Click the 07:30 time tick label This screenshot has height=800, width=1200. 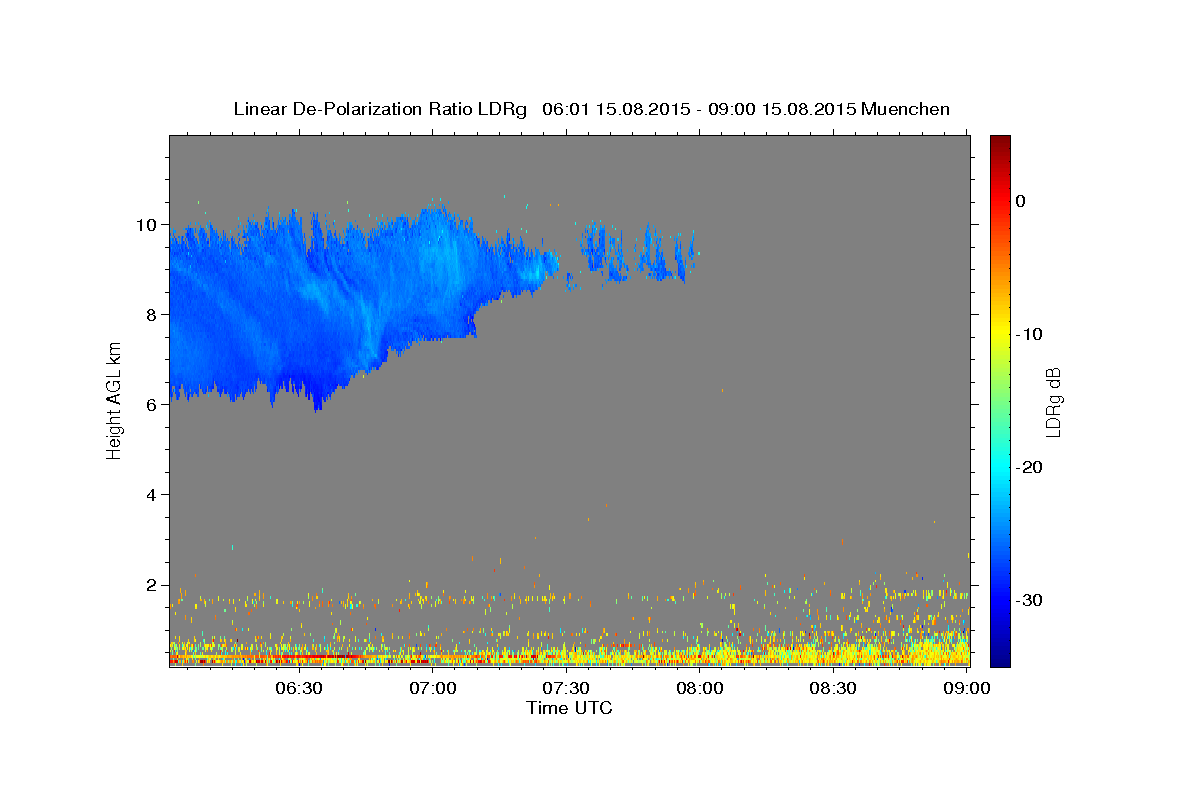(x=566, y=689)
